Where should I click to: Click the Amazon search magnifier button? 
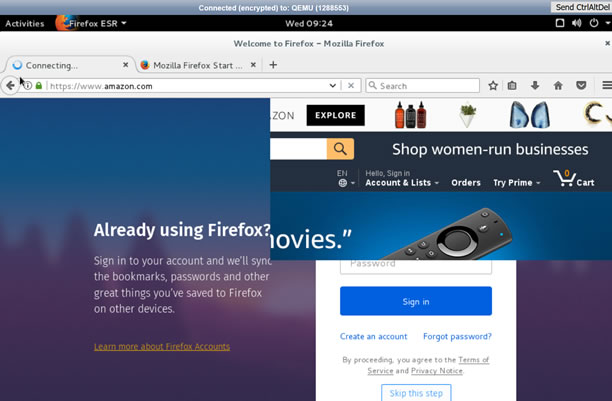tap(340, 149)
